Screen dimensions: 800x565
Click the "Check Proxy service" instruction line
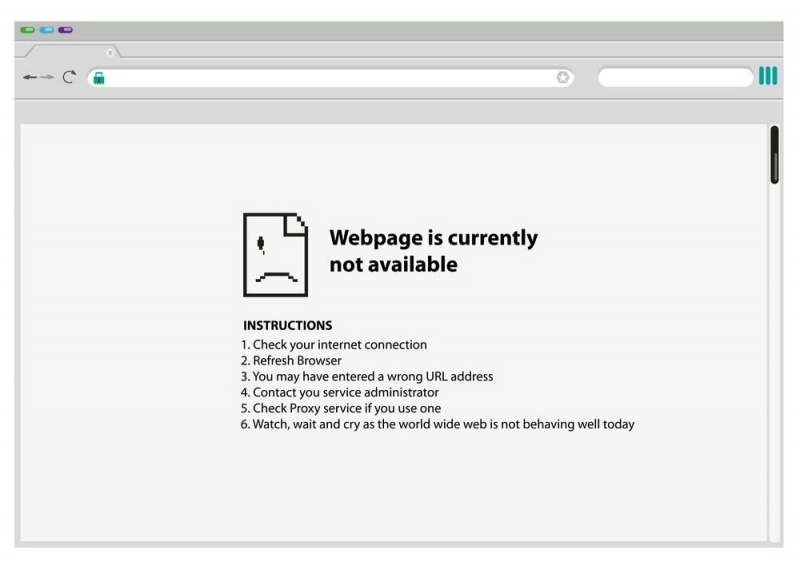tap(341, 408)
